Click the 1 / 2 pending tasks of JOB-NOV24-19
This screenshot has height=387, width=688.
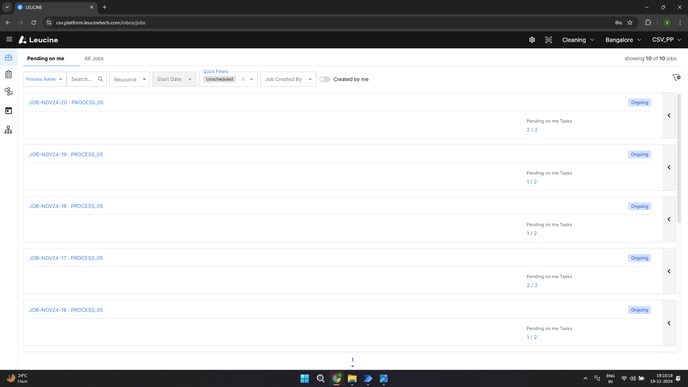[532, 182]
